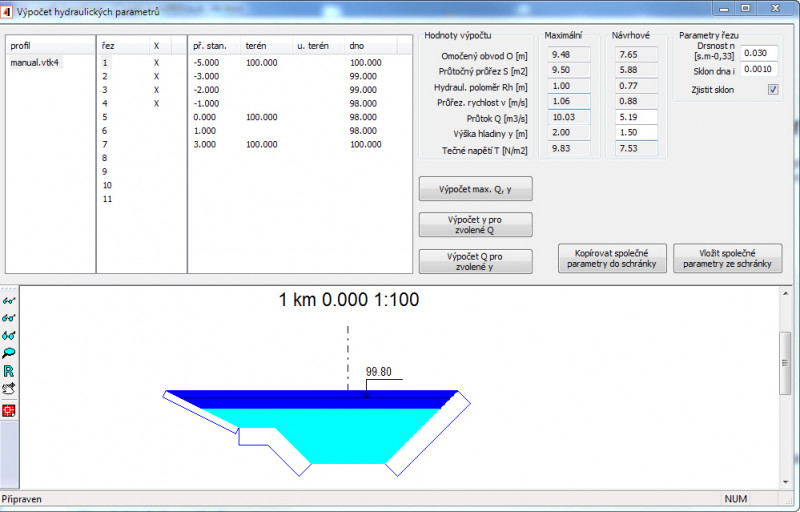Minimize the Výpočet hydraulických parametrů window
This screenshot has width=800, height=512.
tap(724, 8)
